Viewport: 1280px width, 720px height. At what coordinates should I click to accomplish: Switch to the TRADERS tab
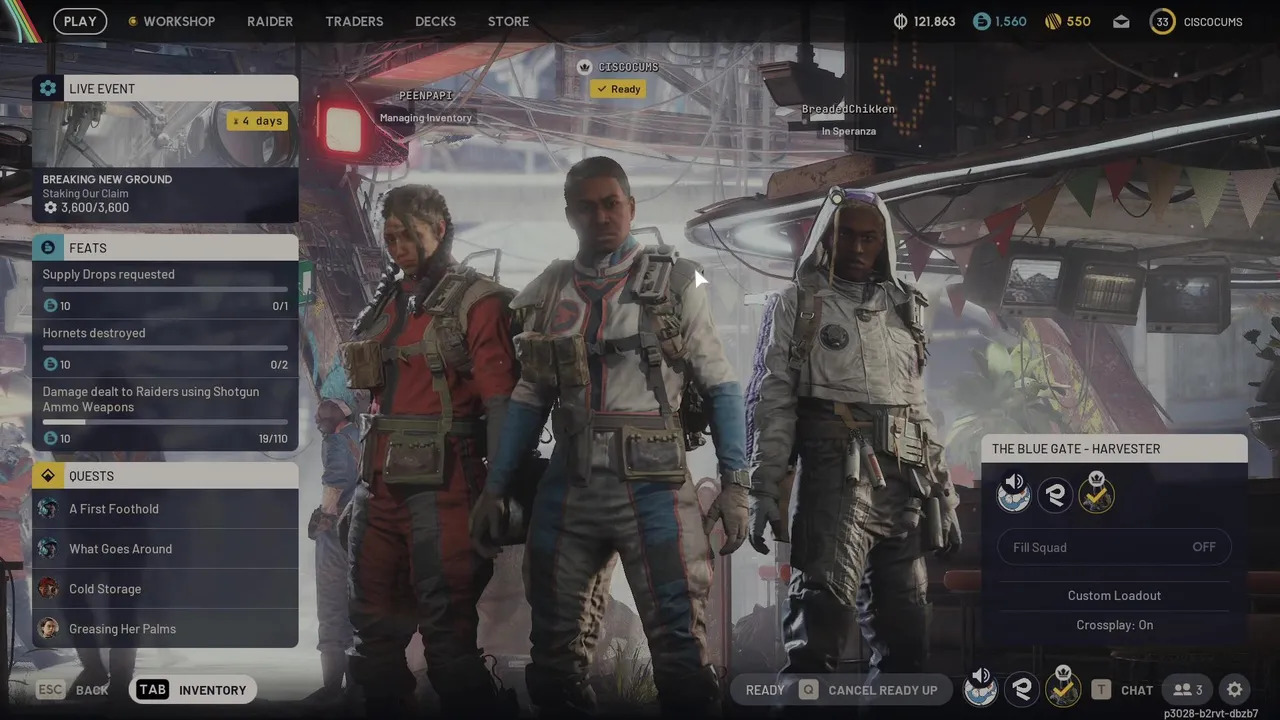pyautogui.click(x=354, y=21)
